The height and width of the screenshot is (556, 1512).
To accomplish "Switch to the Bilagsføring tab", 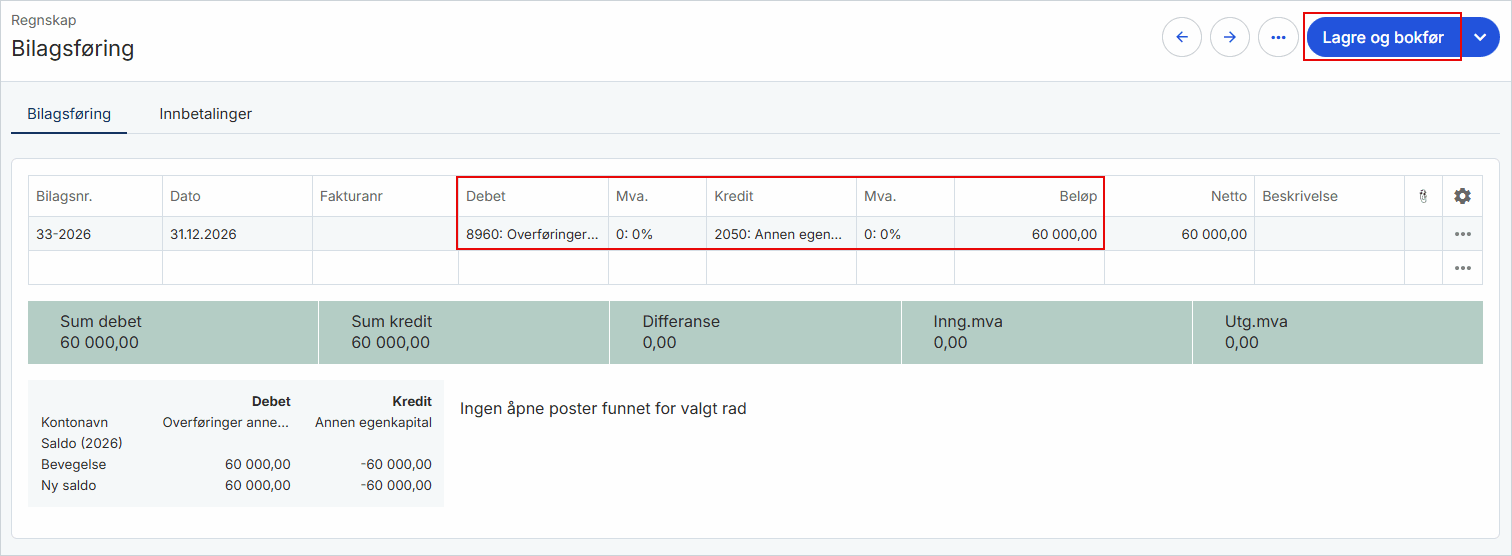I will 69,114.
